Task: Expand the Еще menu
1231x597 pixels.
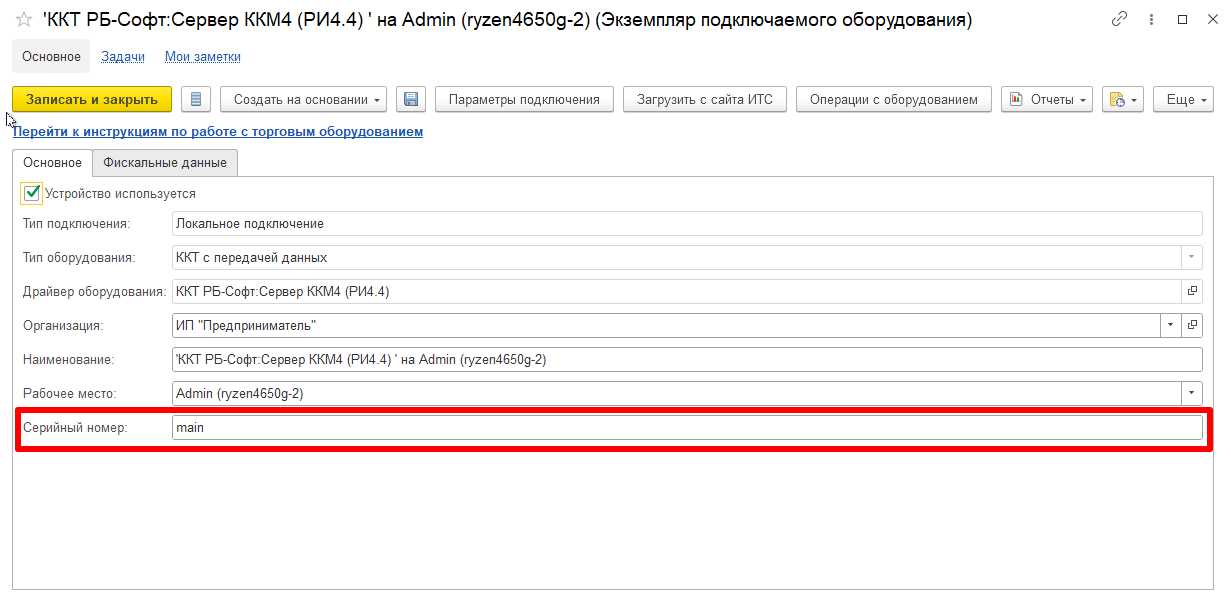Action: coord(1183,99)
